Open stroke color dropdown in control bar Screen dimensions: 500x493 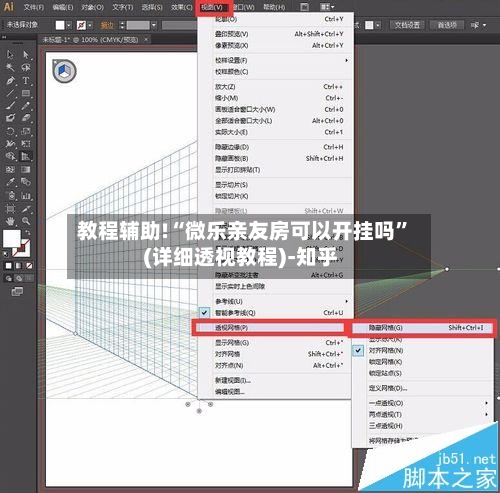(90, 25)
